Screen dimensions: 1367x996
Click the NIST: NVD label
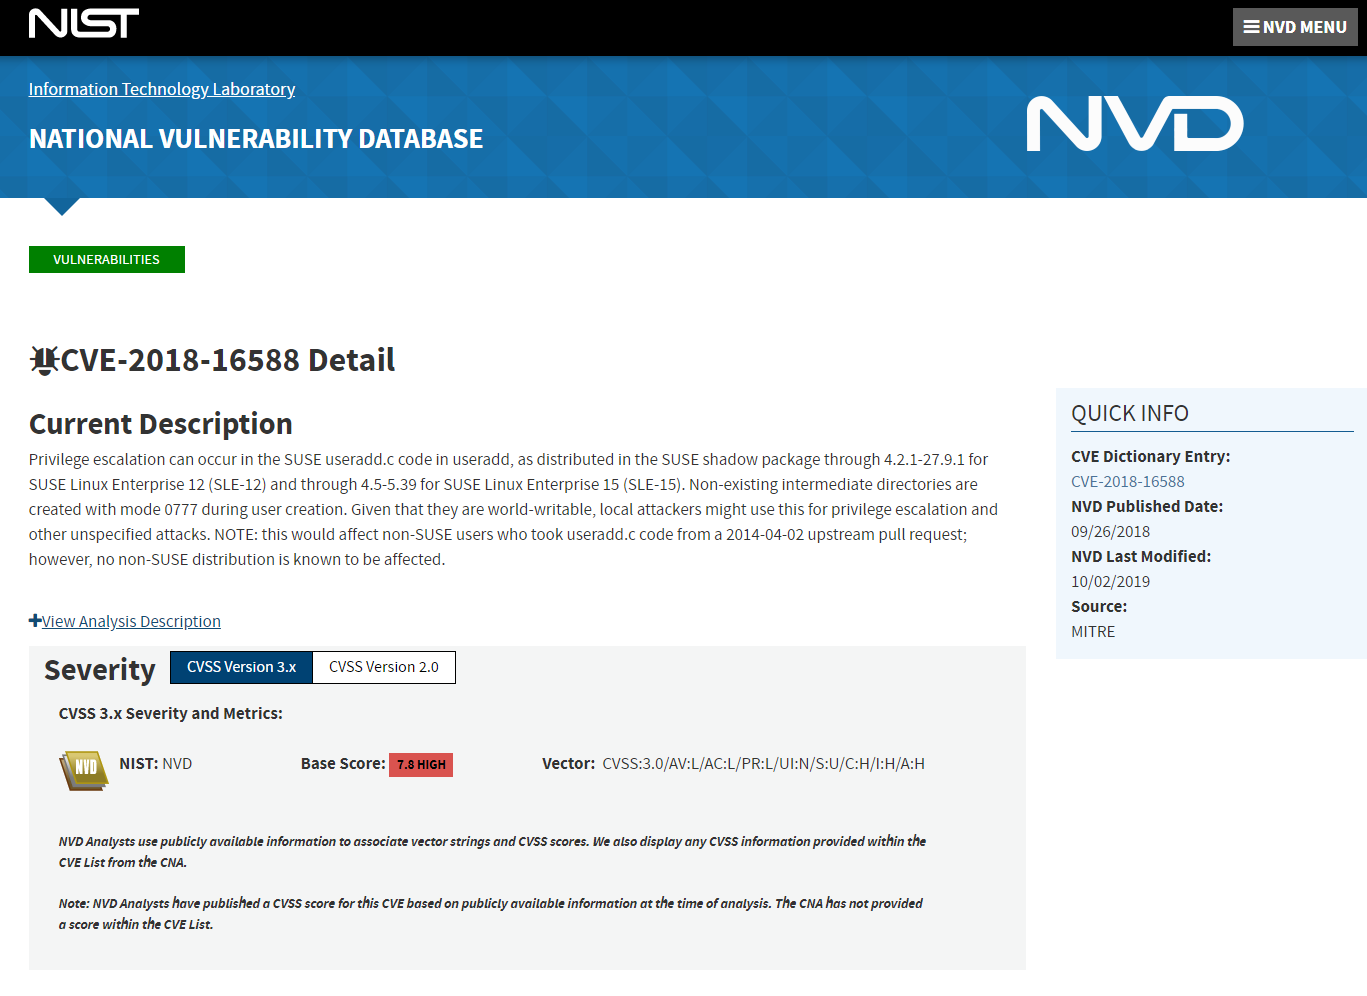point(156,764)
